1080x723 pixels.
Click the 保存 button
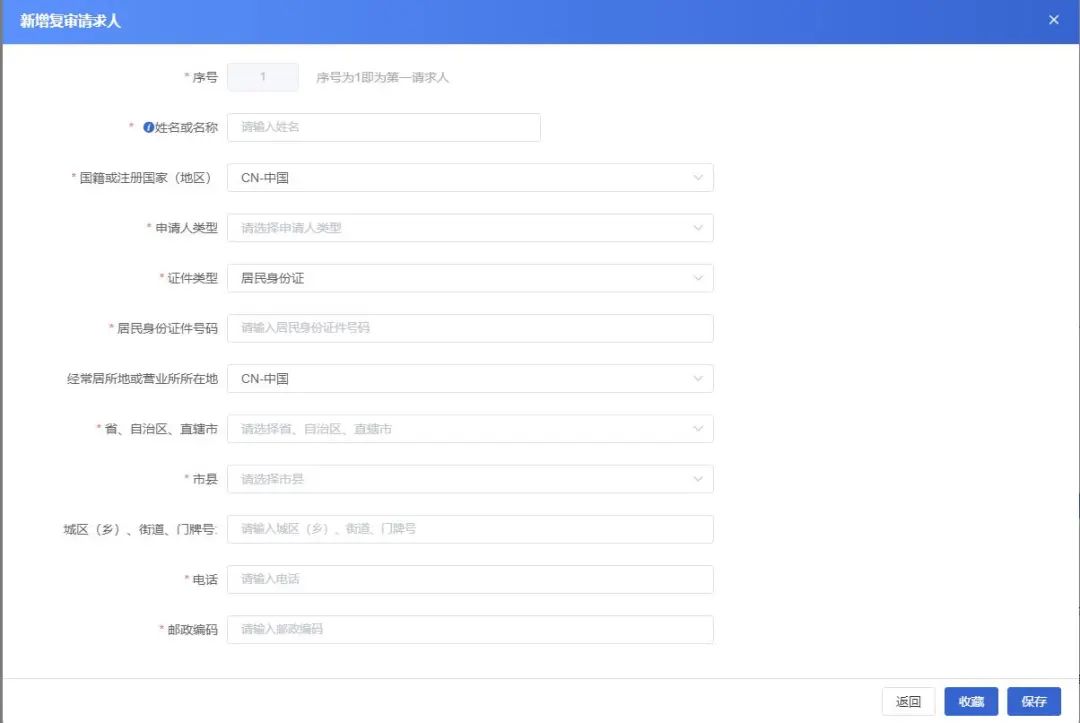[1034, 702]
